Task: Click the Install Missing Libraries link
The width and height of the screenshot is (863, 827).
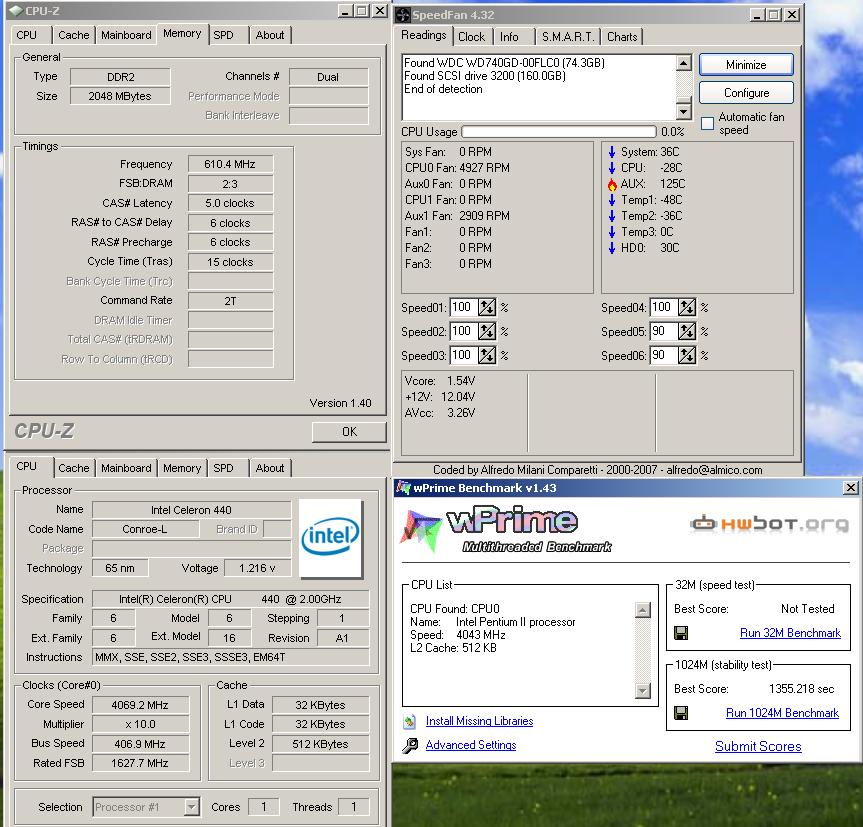Action: pos(479,721)
